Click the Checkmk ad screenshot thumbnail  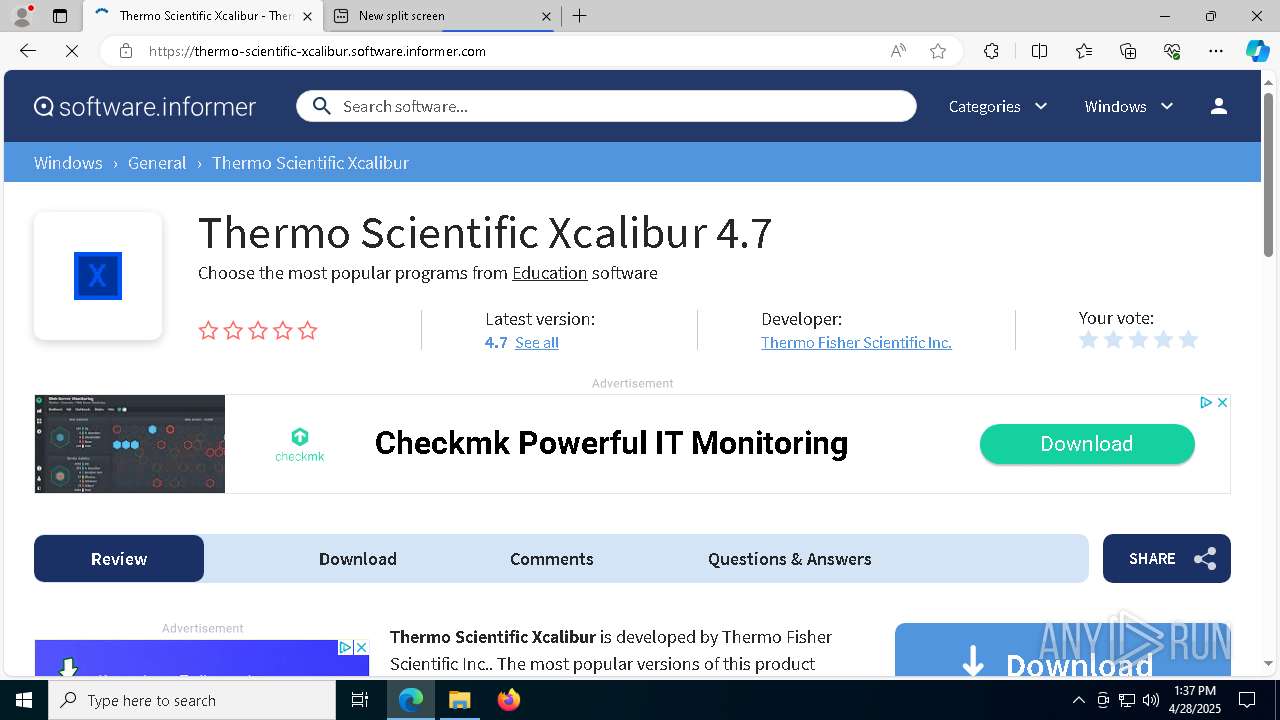(x=130, y=444)
